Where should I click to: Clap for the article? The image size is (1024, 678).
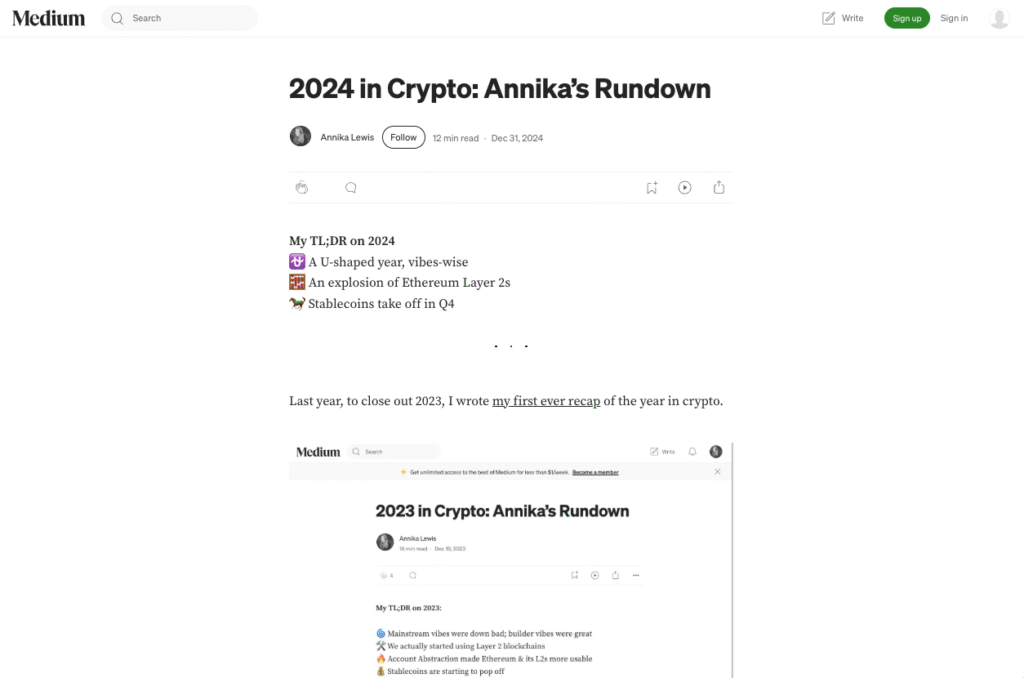pyautogui.click(x=301, y=187)
